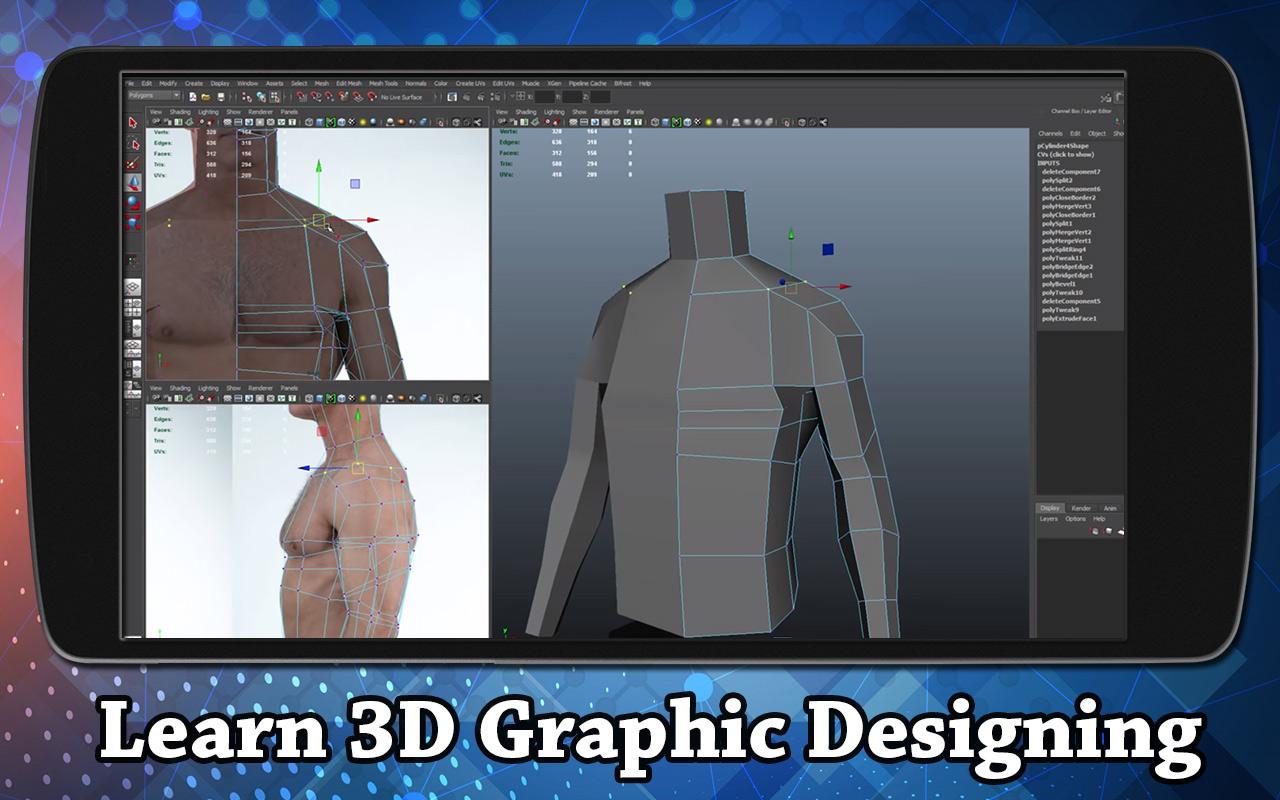Open Lighting menu of the perspective viewport
This screenshot has height=800, width=1280.
pos(554,112)
